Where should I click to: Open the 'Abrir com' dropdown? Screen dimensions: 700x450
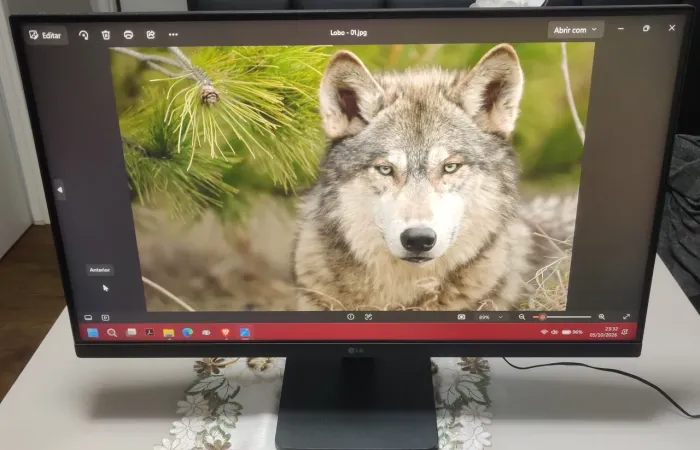tap(575, 30)
